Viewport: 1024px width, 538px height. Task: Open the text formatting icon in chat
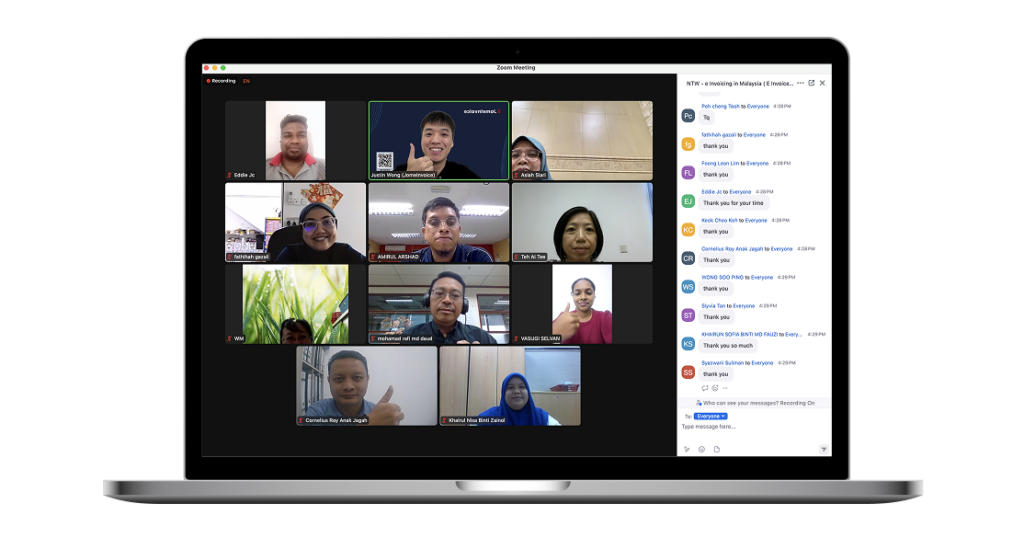pyautogui.click(x=687, y=449)
